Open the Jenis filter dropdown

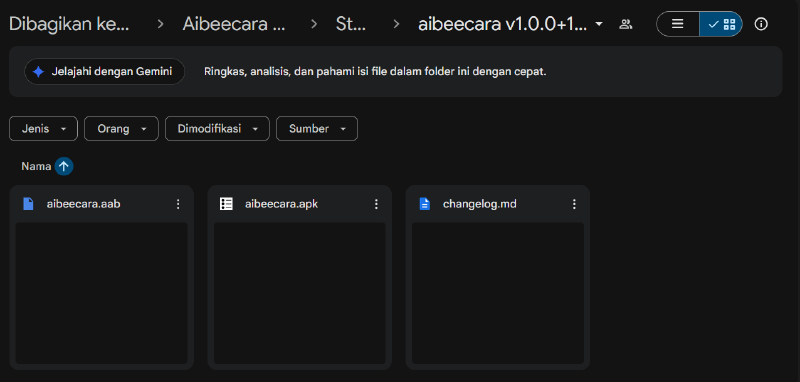(43, 129)
